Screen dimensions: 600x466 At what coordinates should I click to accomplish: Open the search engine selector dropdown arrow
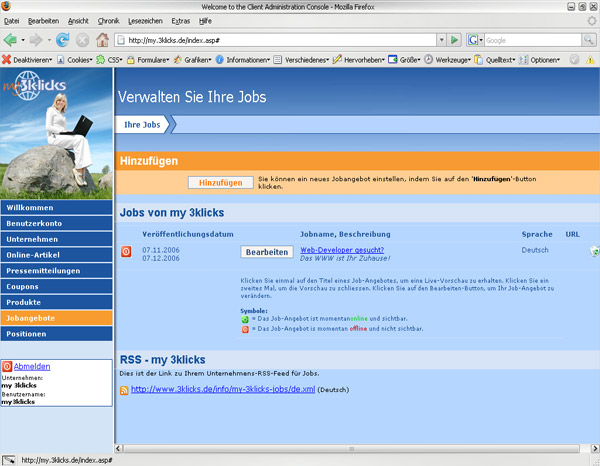coord(481,40)
